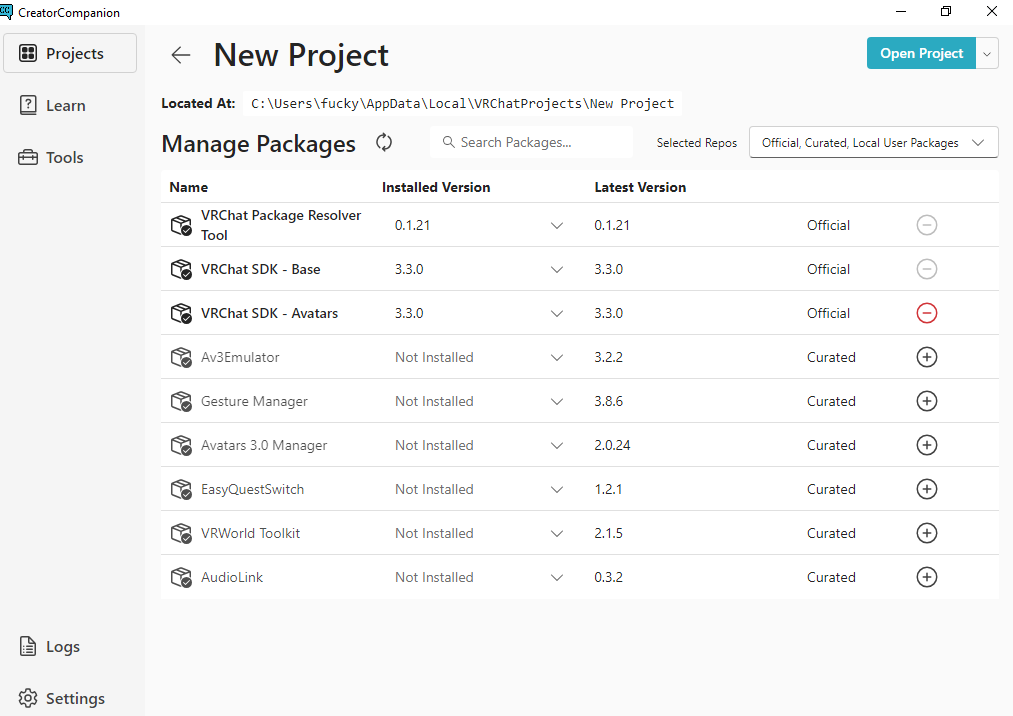1013x716 pixels.
Task: Close the CreatorCompanion window
Action: coord(991,12)
